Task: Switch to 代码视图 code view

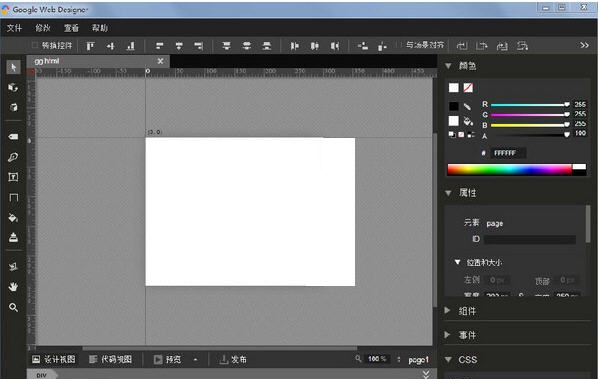Action: pyautogui.click(x=110, y=359)
